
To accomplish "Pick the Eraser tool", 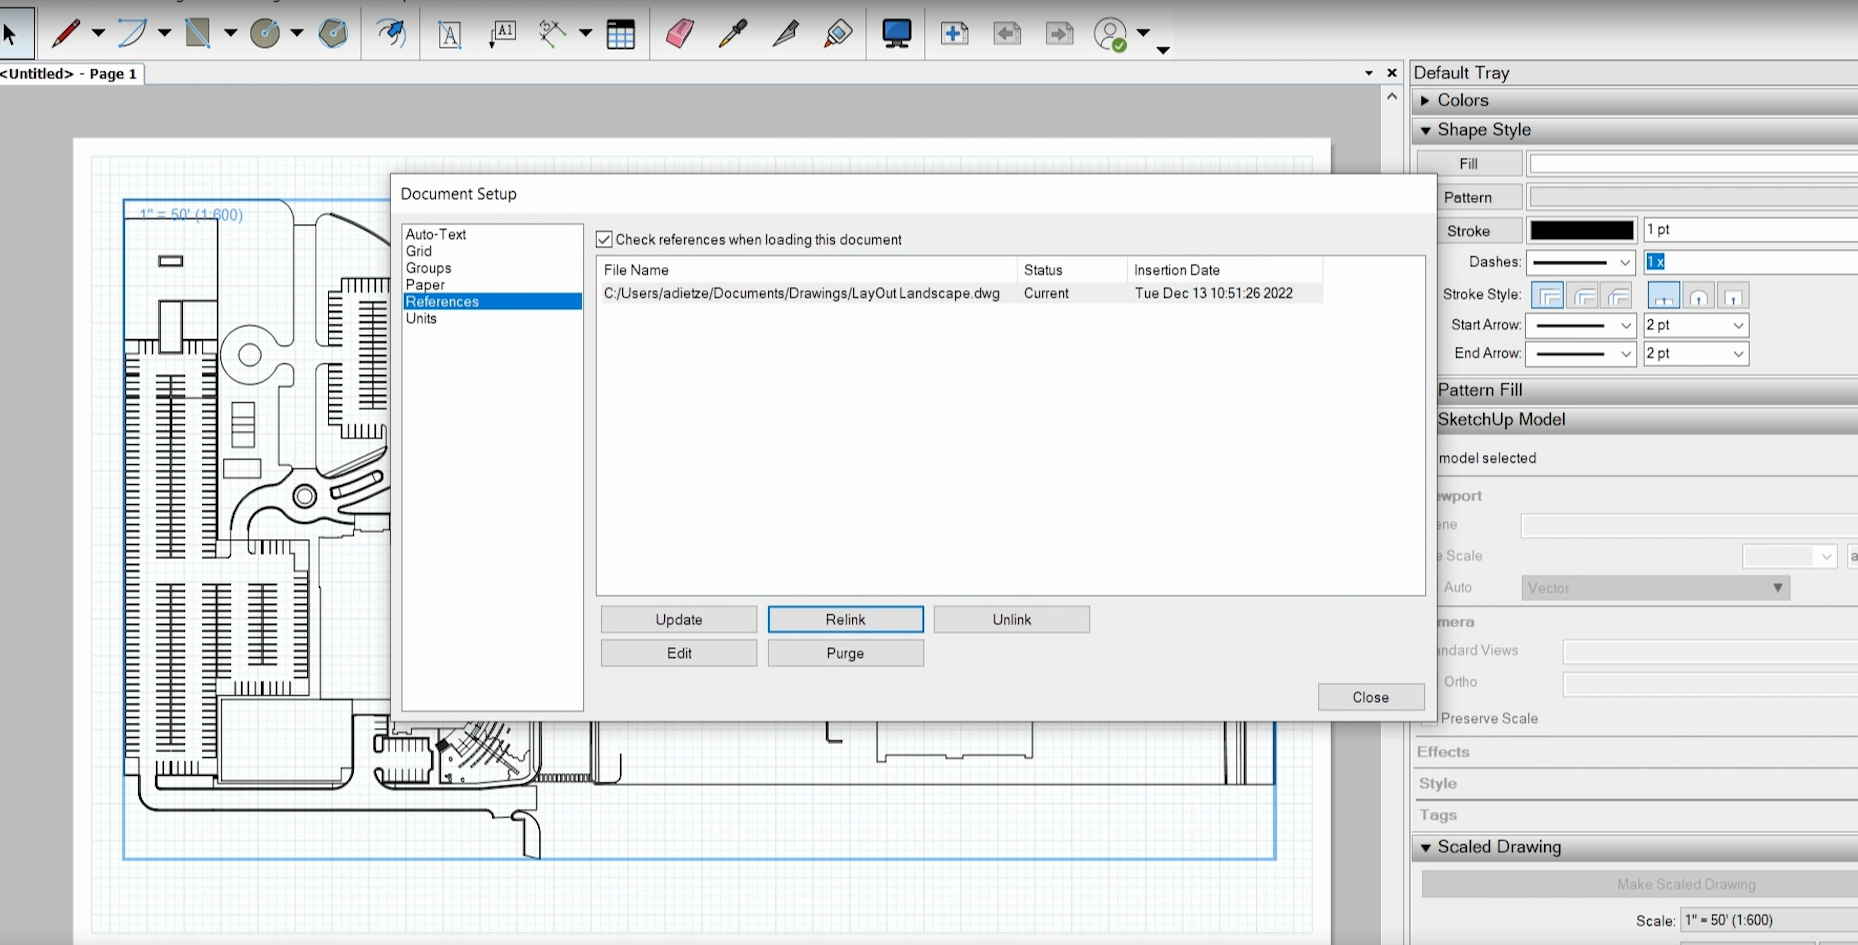I will (680, 33).
